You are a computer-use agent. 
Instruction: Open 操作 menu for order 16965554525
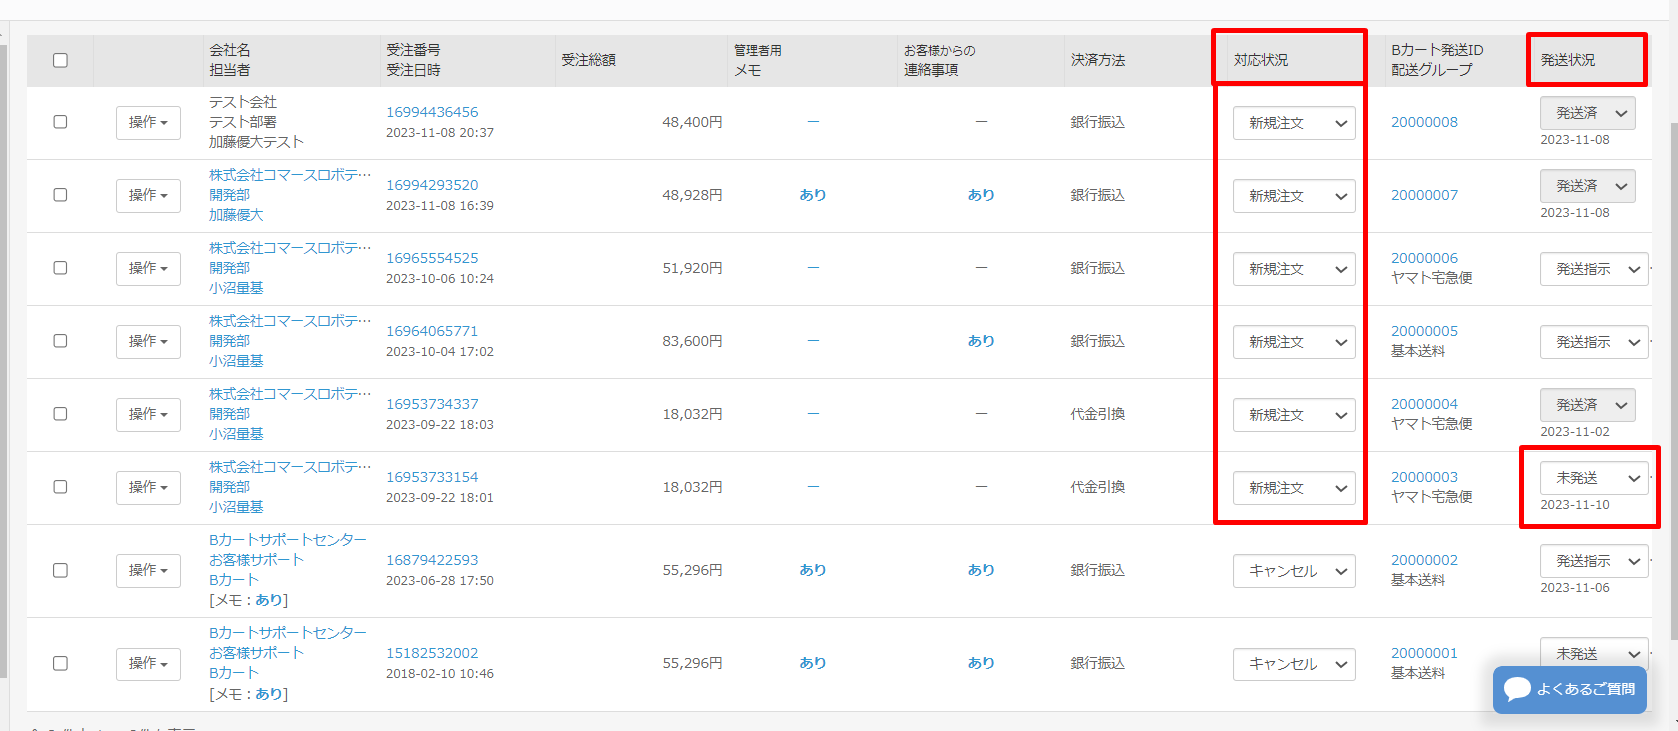click(148, 268)
